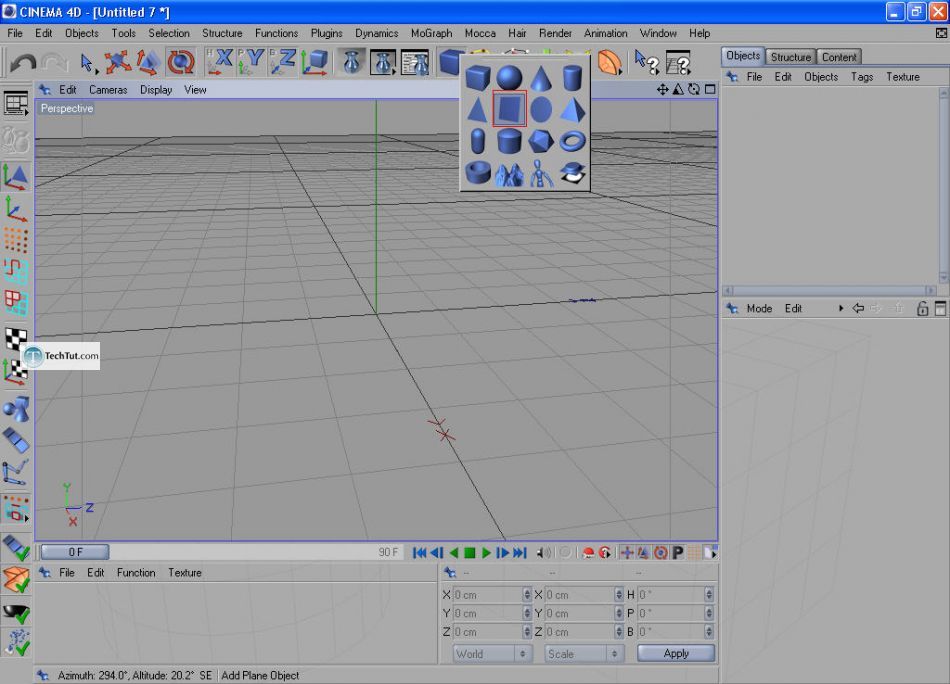This screenshot has height=684, width=950.
Task: Add a Cone primitive from the palette
Action: click(540, 78)
